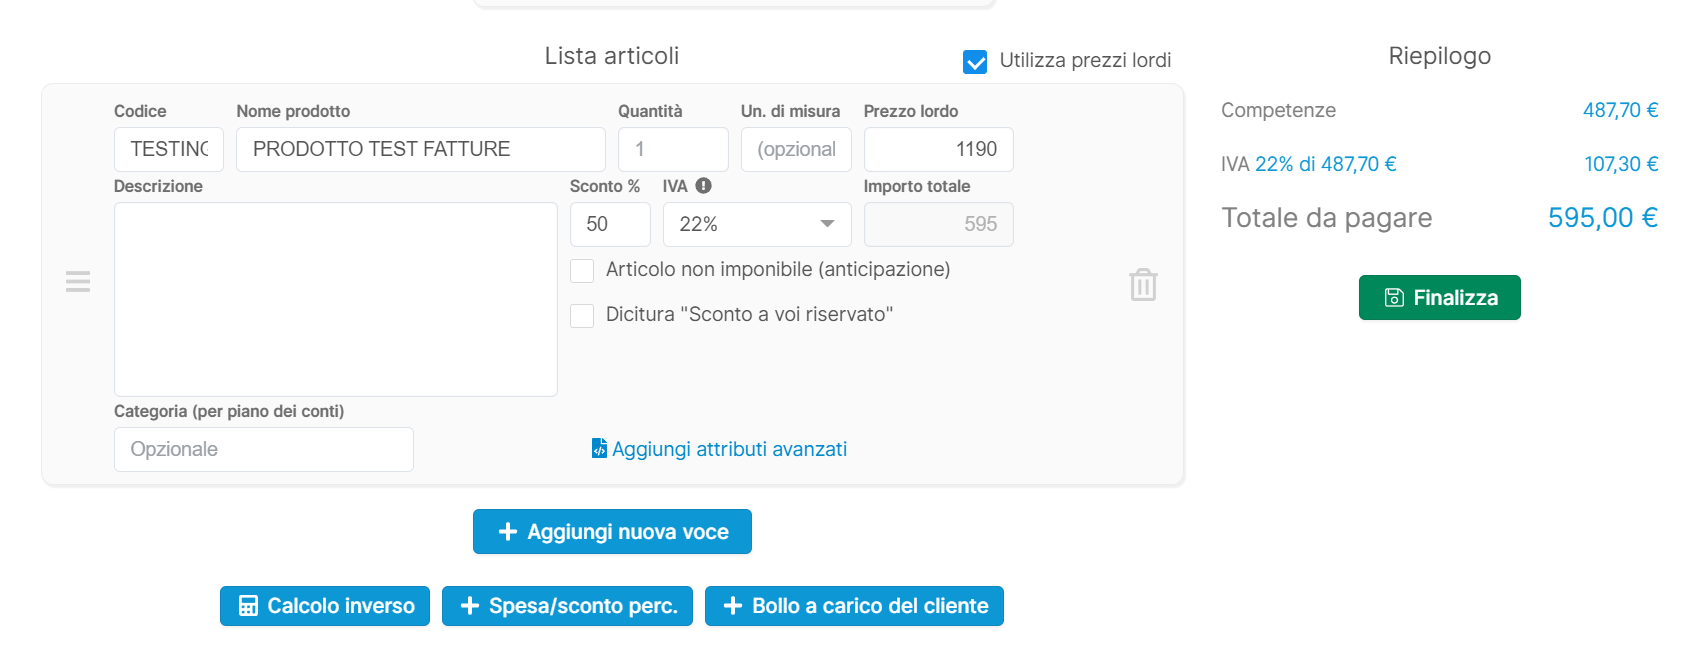The height and width of the screenshot is (652, 1705).
Task: Click the plus icon on Bollo a carico
Action: point(733,605)
